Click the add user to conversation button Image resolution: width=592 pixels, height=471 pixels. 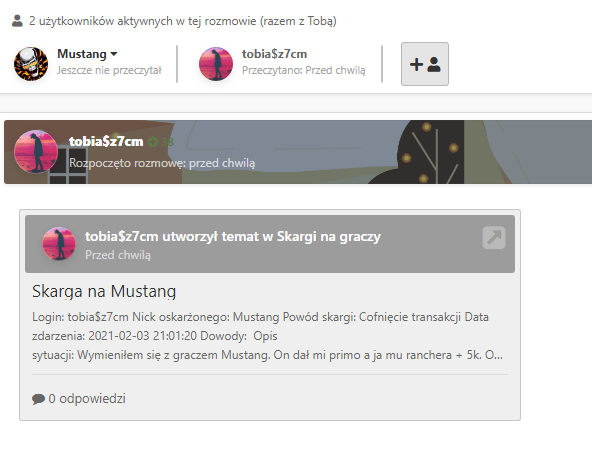425,64
